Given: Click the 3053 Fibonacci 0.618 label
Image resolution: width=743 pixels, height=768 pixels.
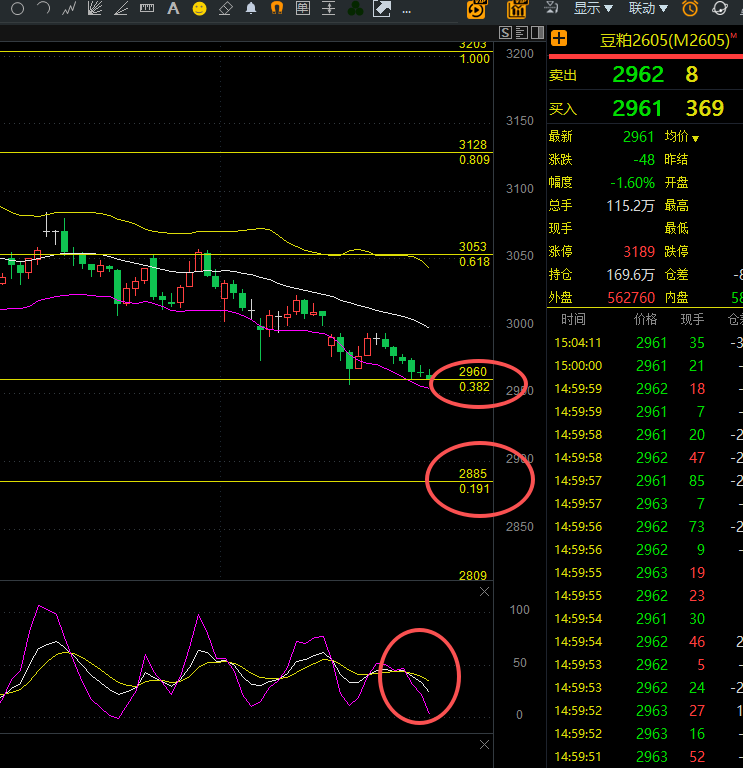Looking at the screenshot, I should coord(474,254).
